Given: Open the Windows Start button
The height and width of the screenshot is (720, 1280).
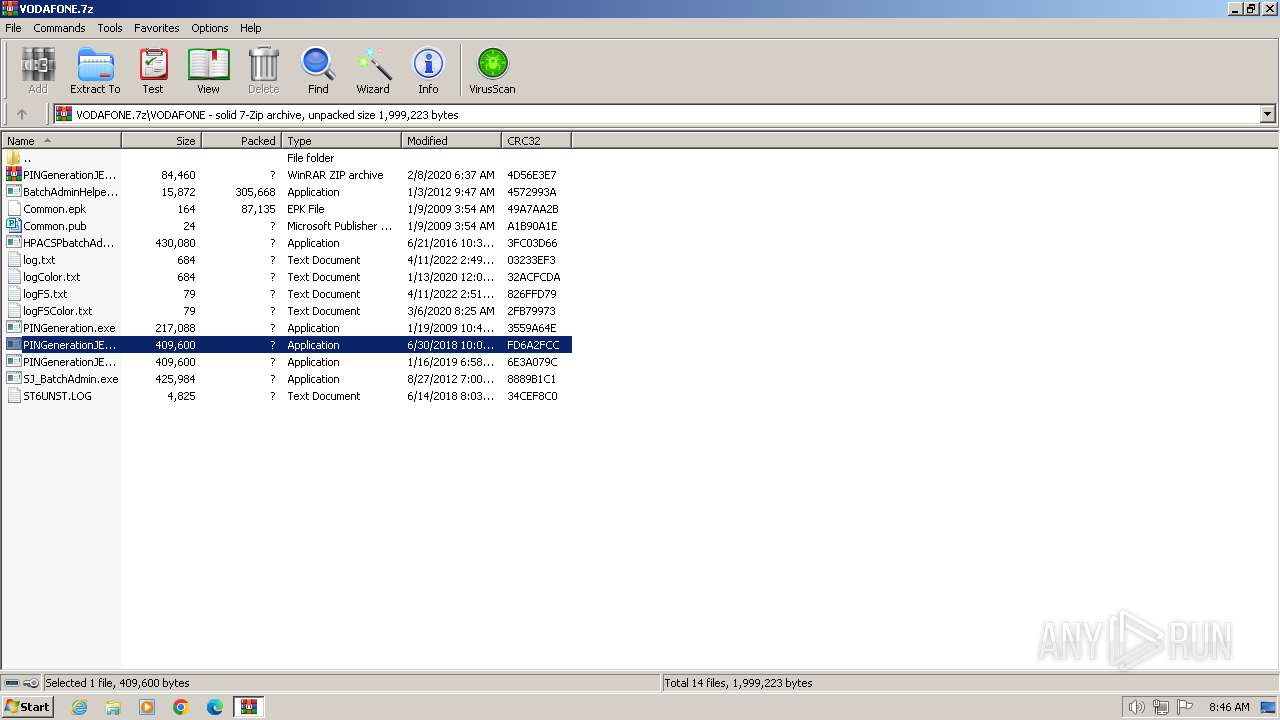Looking at the screenshot, I should coord(27,706).
